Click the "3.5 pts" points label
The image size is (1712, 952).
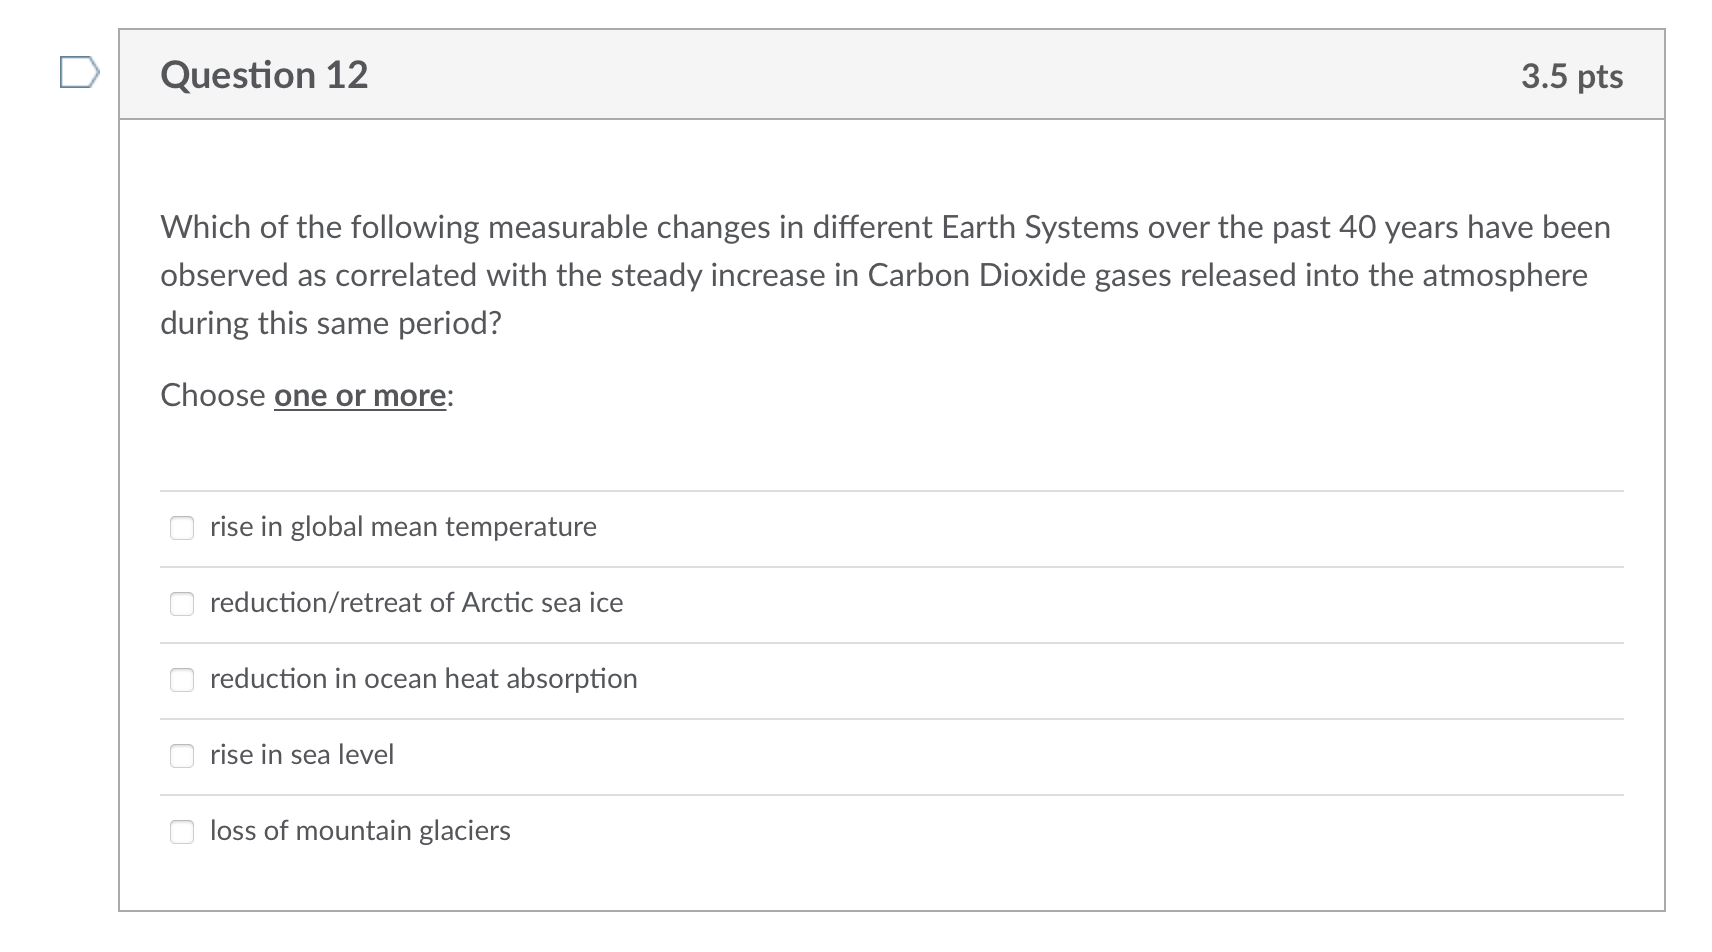(1571, 76)
